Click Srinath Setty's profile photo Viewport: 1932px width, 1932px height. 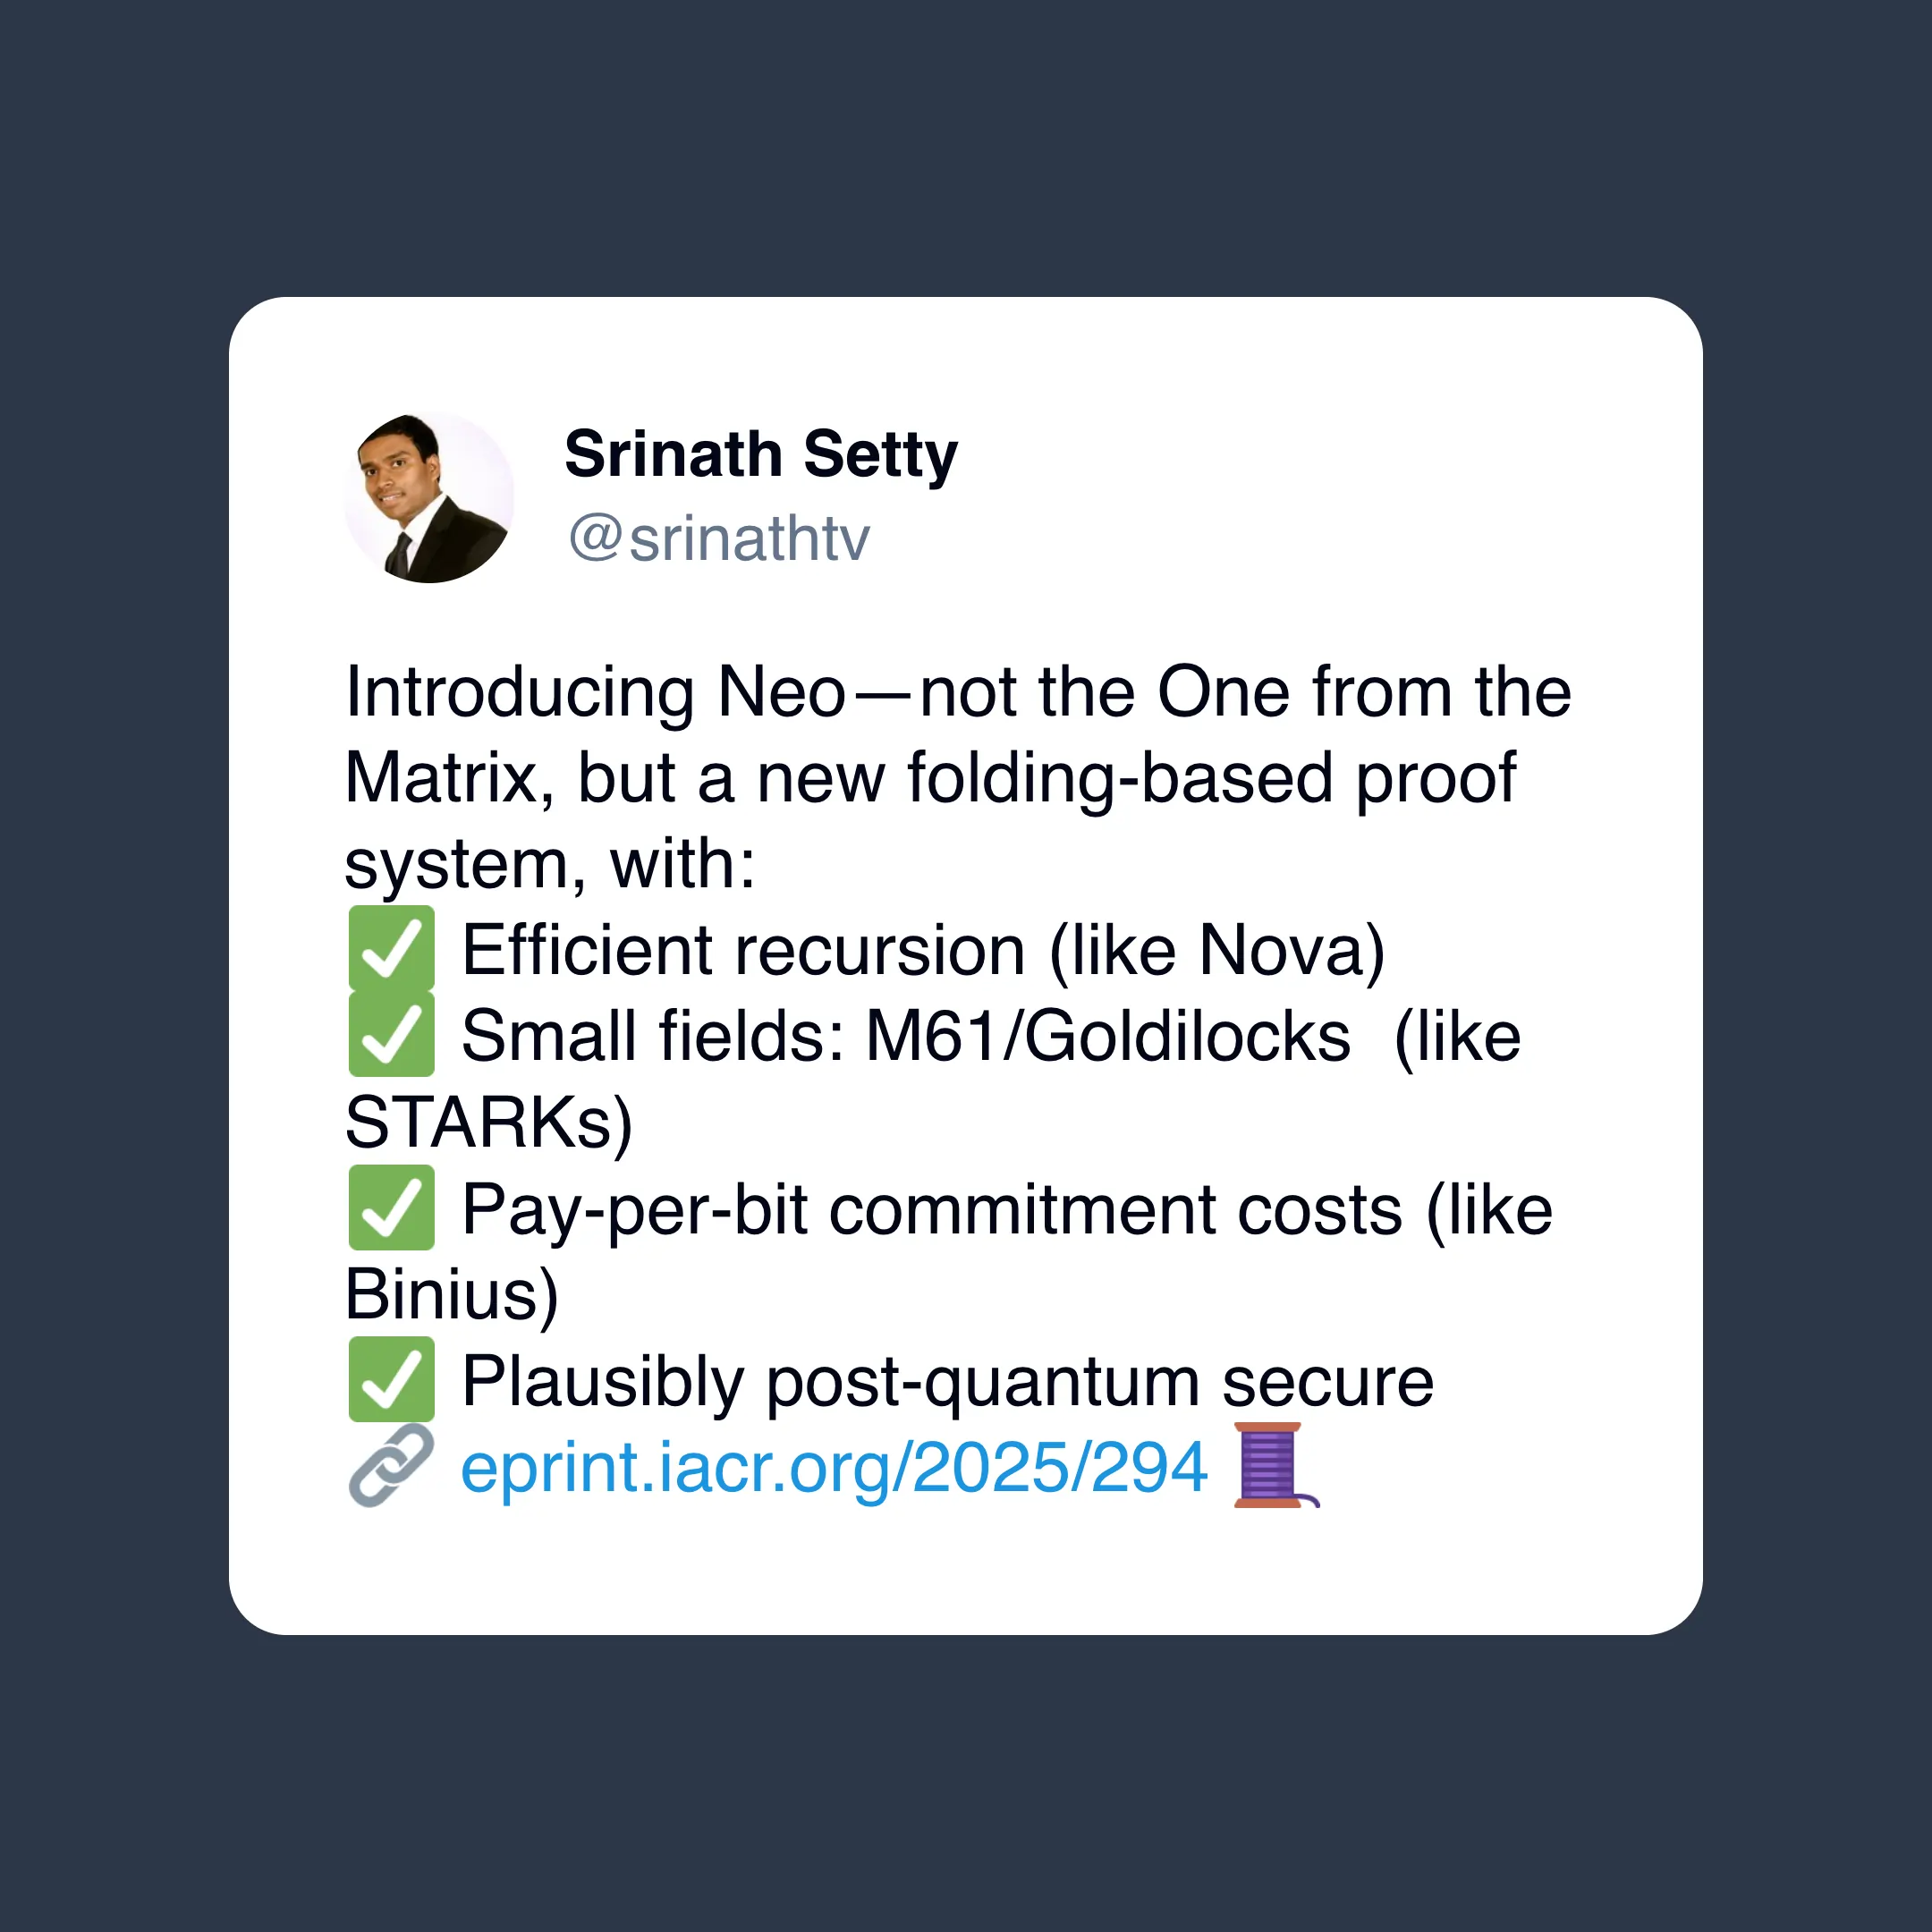pyautogui.click(x=429, y=497)
